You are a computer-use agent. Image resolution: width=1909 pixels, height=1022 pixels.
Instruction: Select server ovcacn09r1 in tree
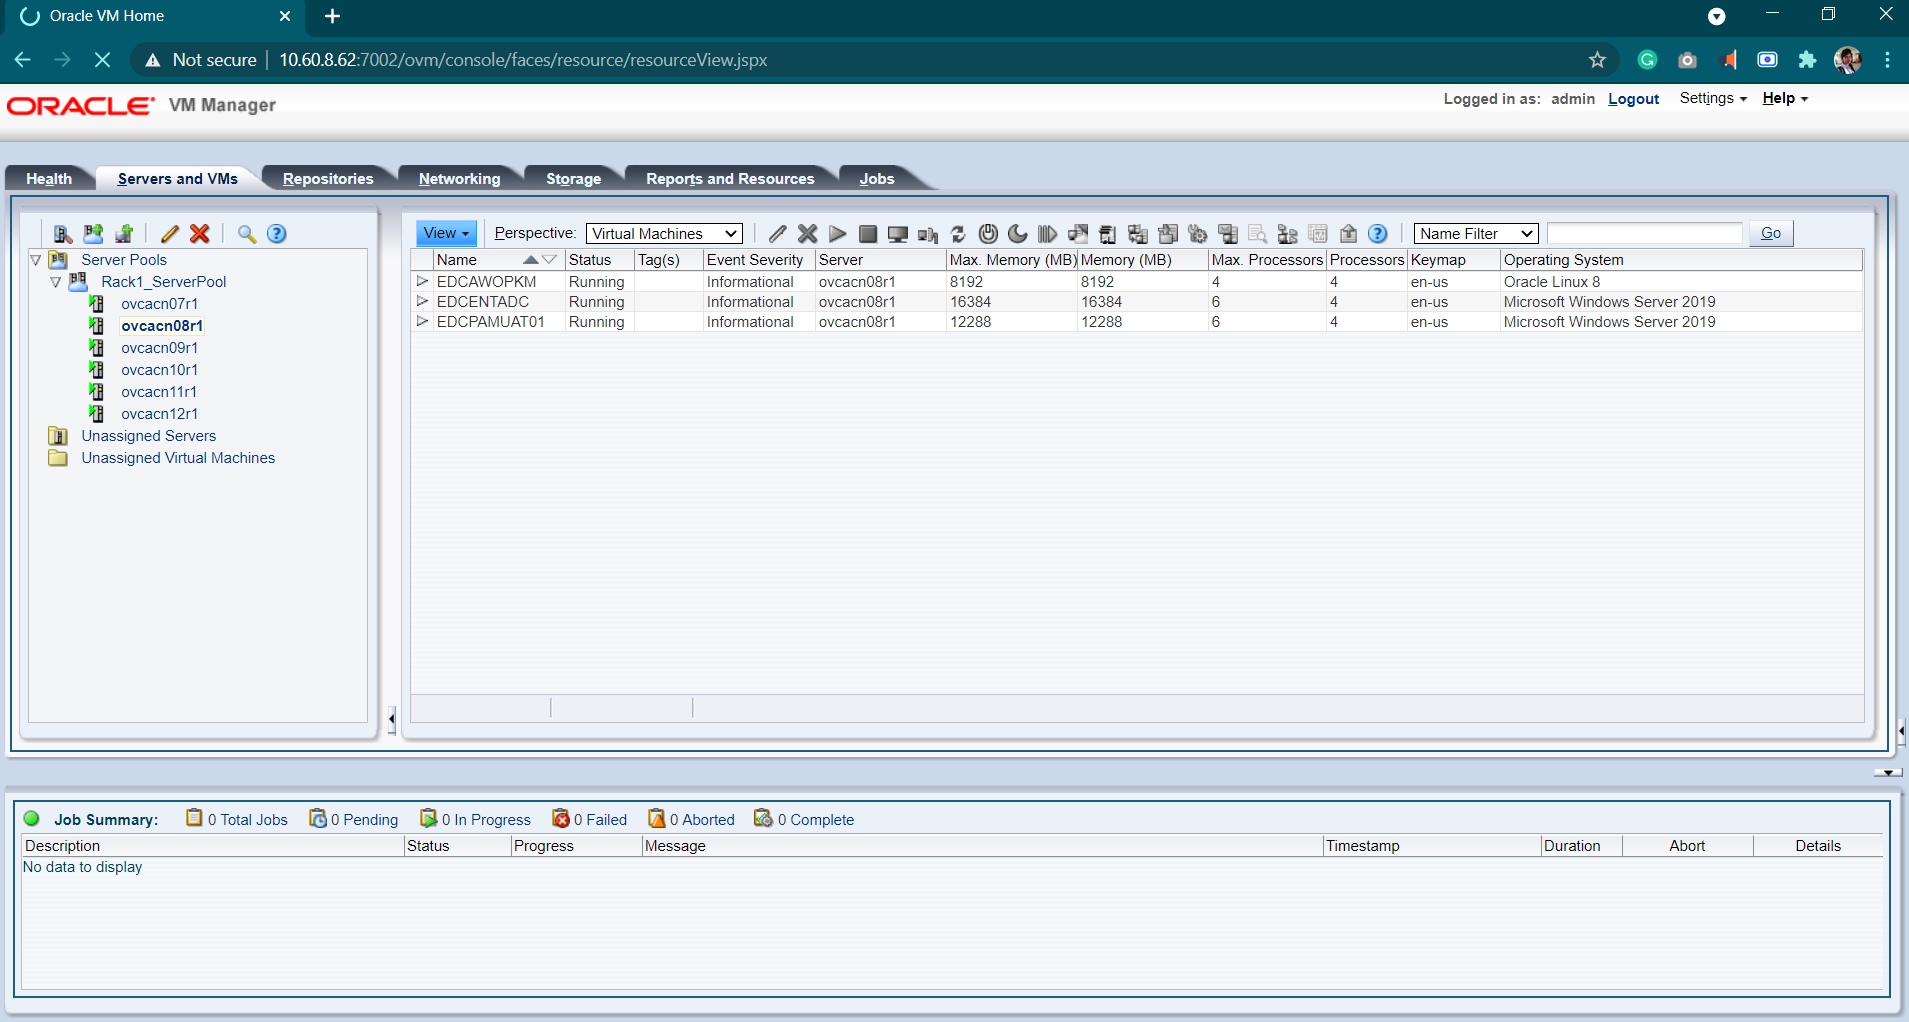pyautogui.click(x=159, y=348)
